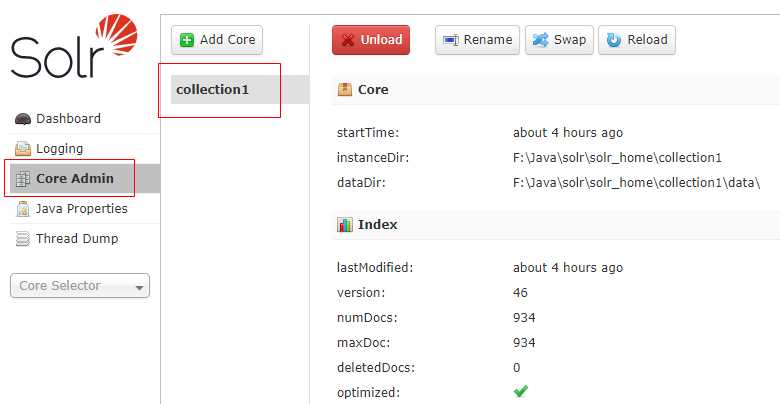
Task: Click the Thread Dump icon
Action: tap(23, 239)
